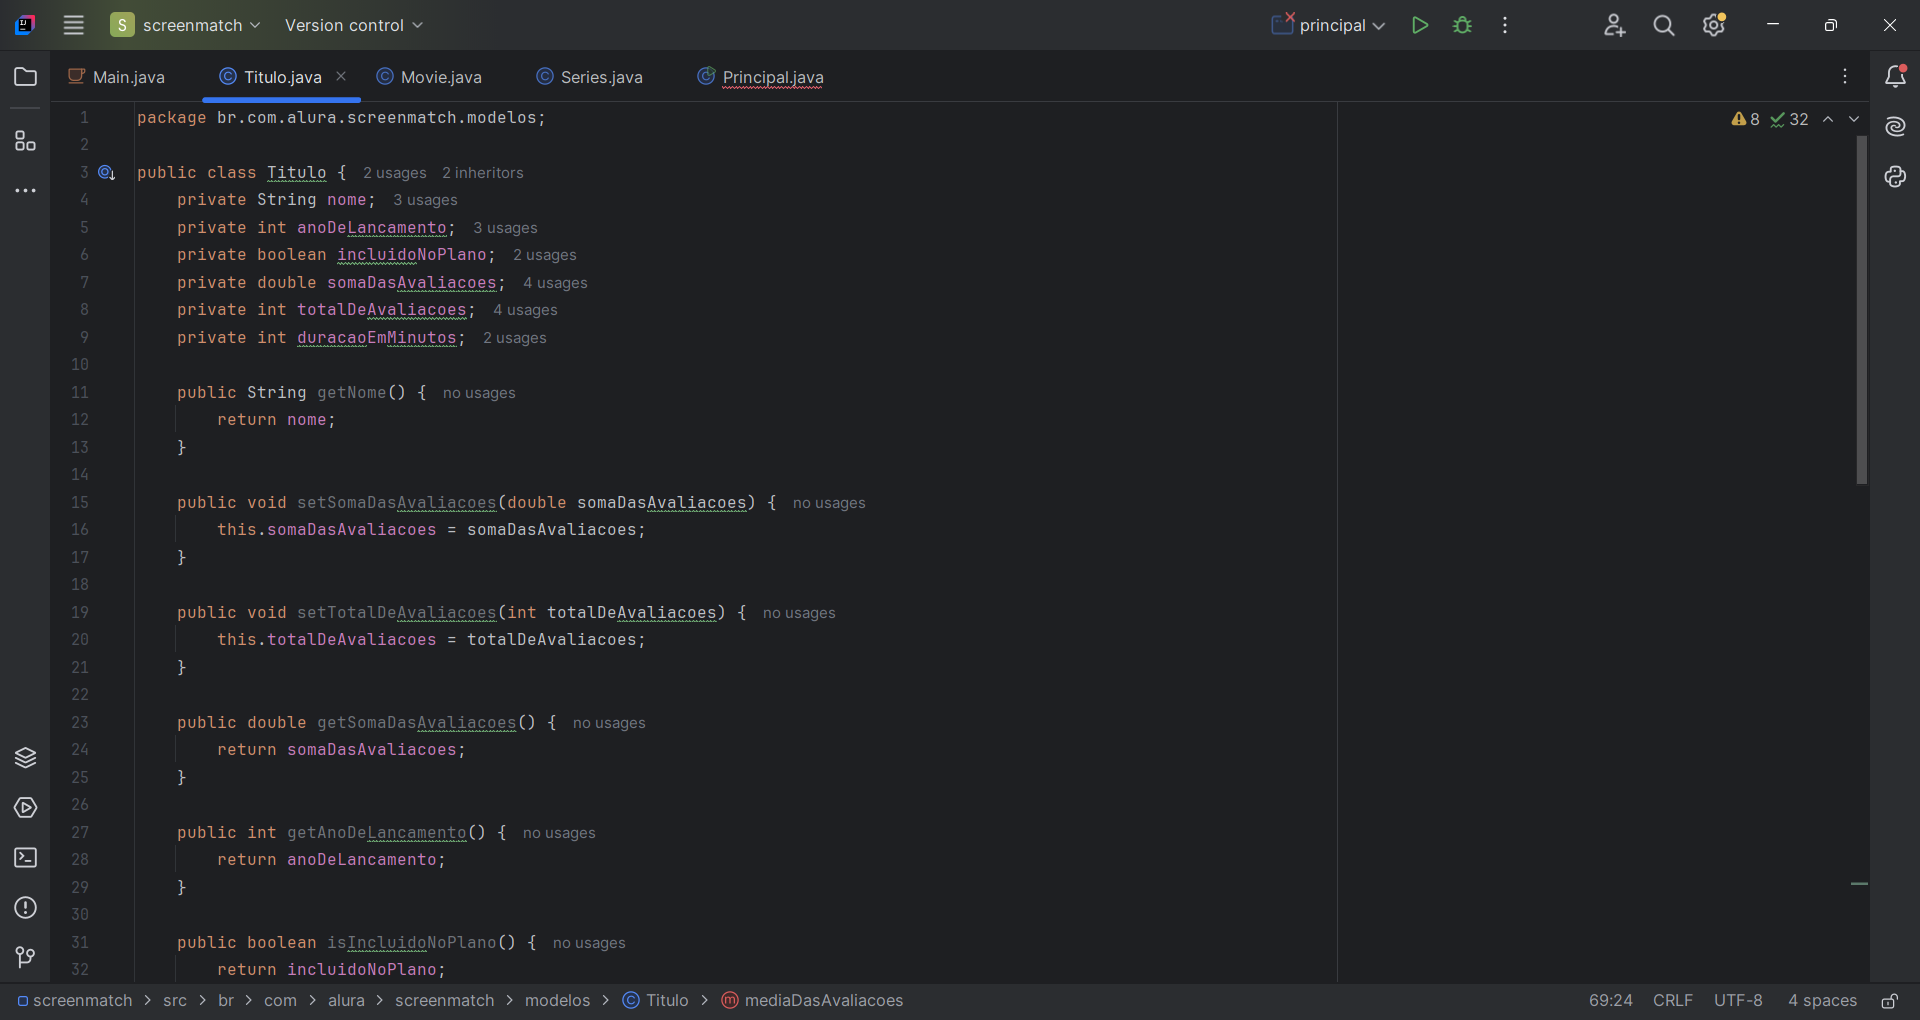Click the IntelliJ IDEA app logo
The image size is (1920, 1020).
point(25,25)
